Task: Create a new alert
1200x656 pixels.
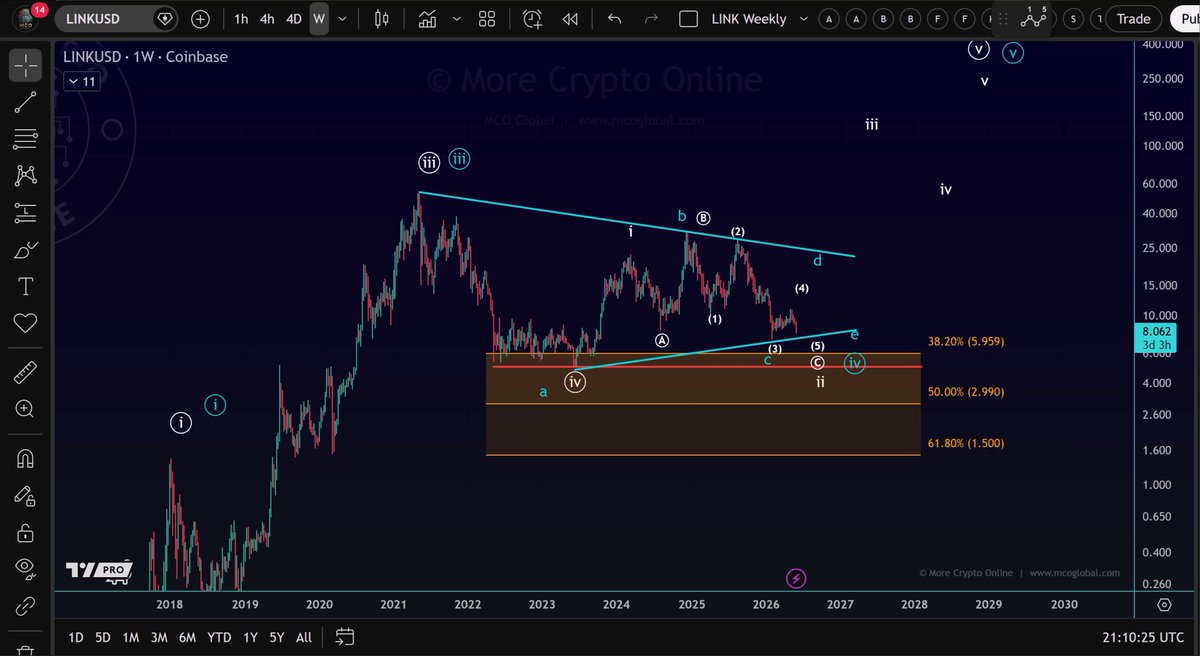Action: [532, 19]
